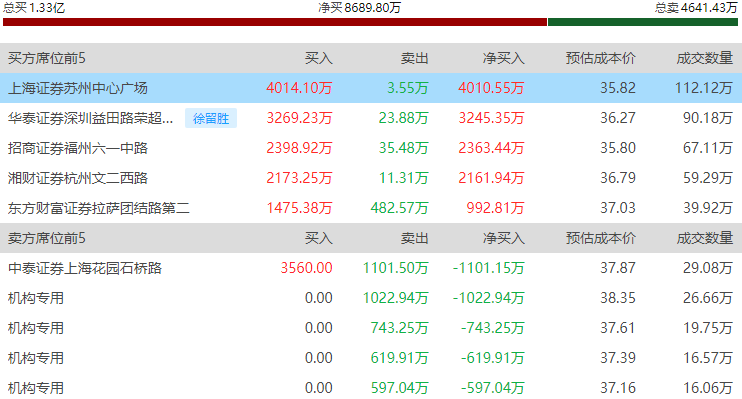Image resolution: width=742 pixels, height=399 pixels.
Task: Click 净买入 header in buyer seats table
Action: pos(504,58)
